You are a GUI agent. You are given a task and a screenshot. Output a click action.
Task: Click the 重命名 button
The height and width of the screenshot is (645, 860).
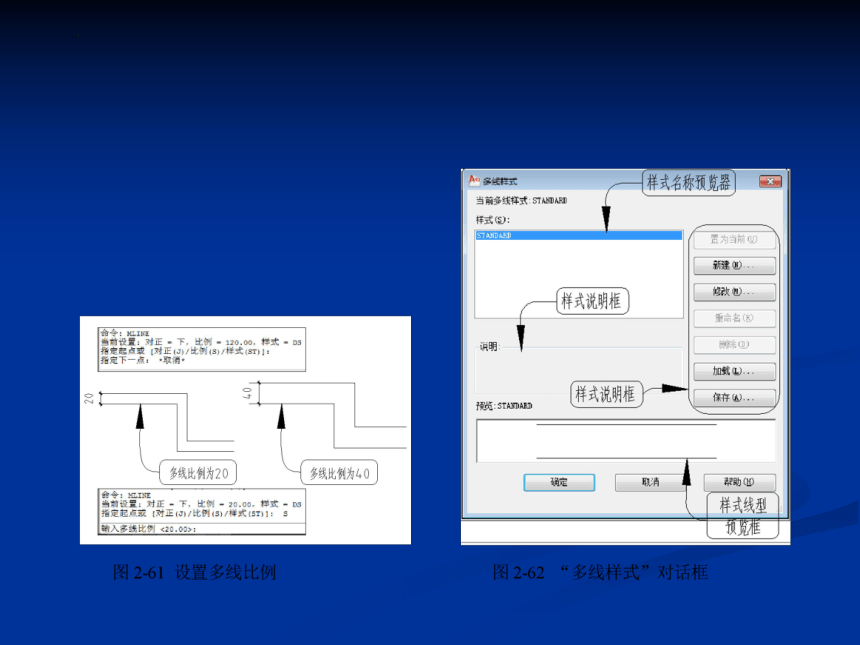coord(734,318)
